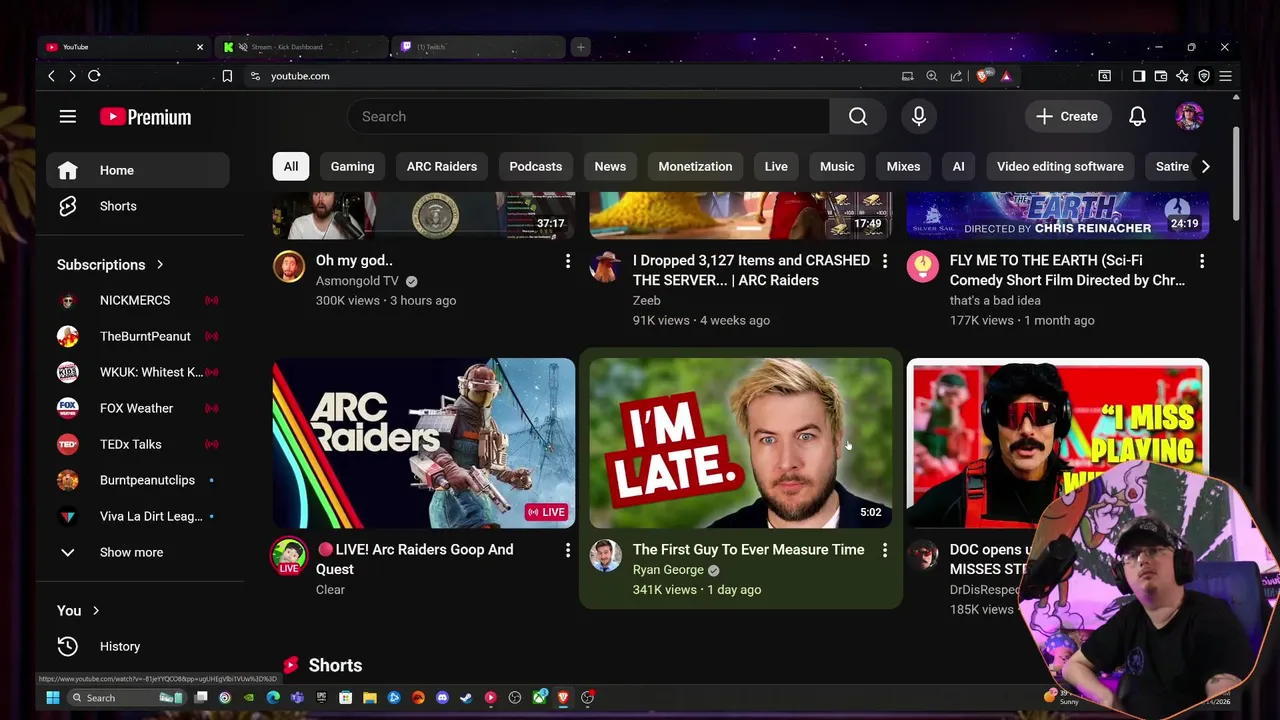Open NICKMERCS subscription channel
Viewport: 1280px width, 720px height.
pyautogui.click(x=137, y=300)
